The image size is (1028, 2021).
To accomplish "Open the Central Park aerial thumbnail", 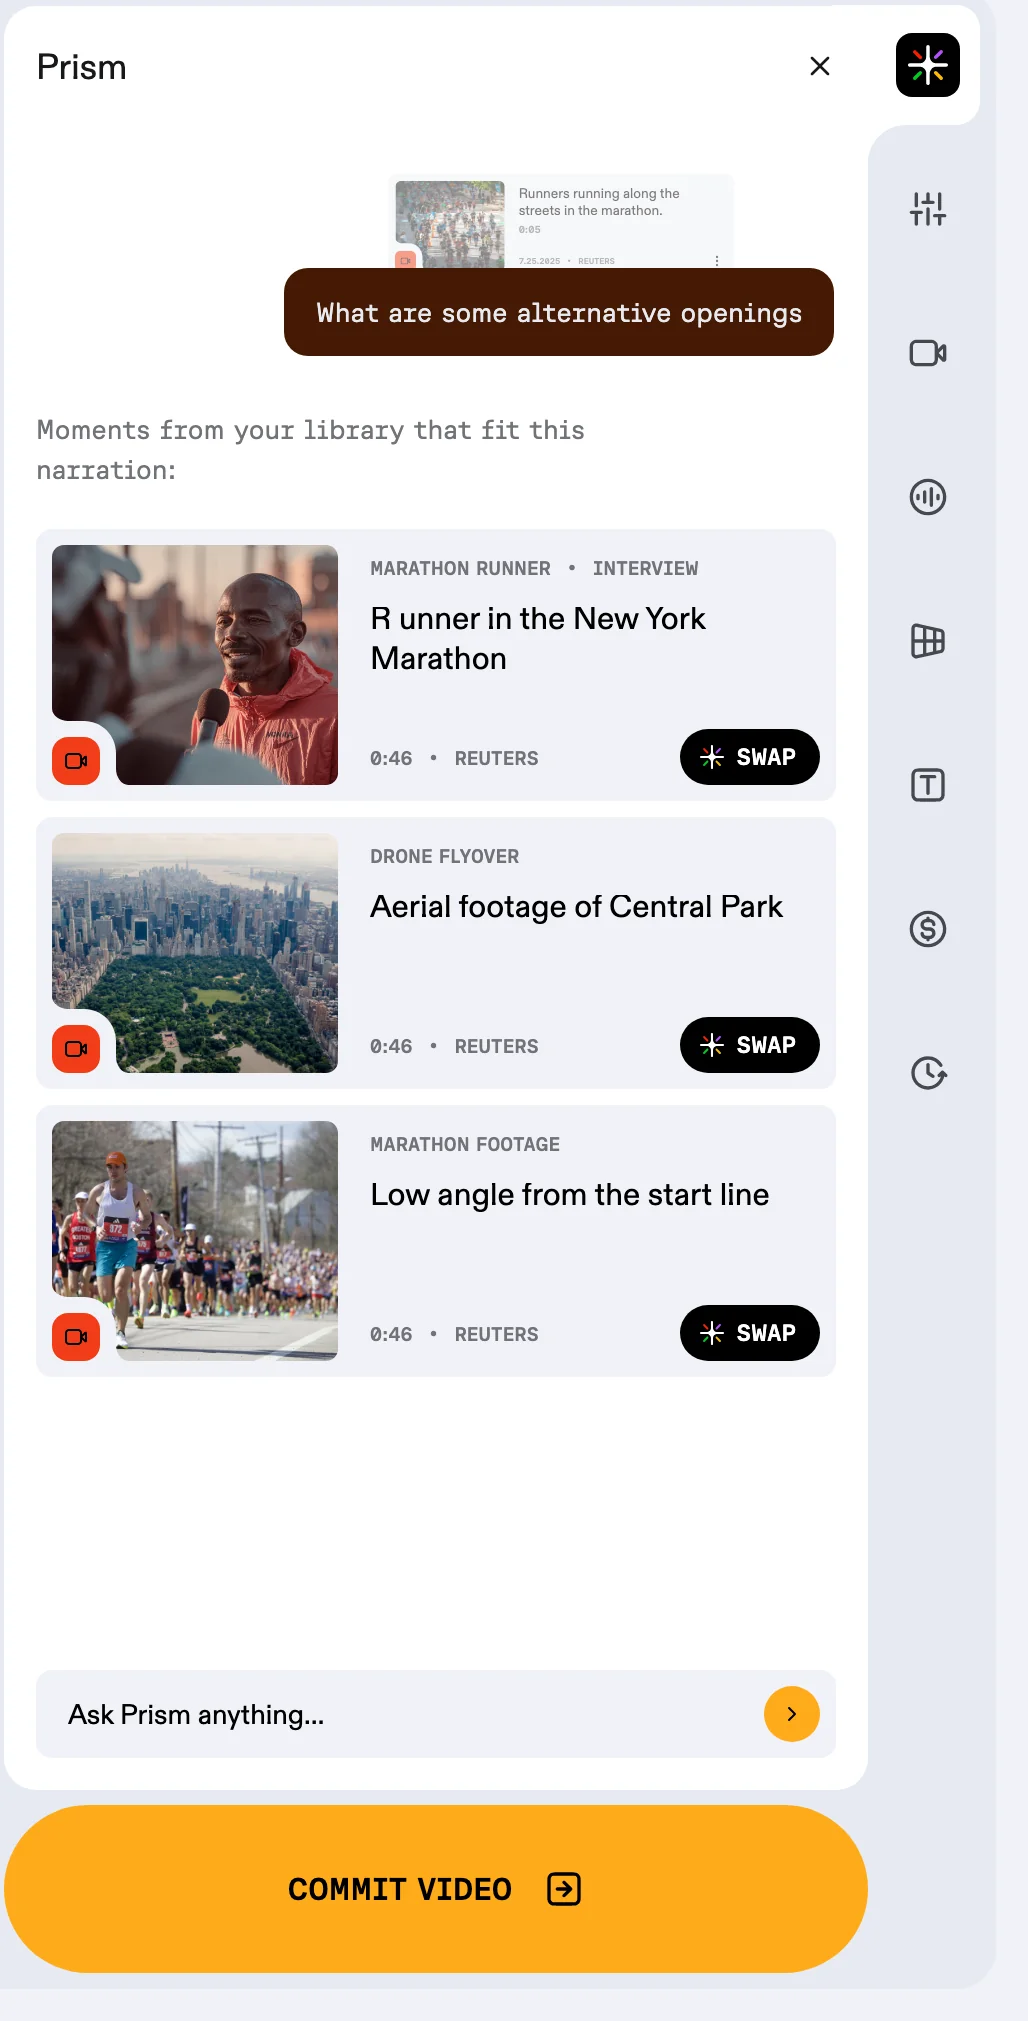I will (x=195, y=953).
